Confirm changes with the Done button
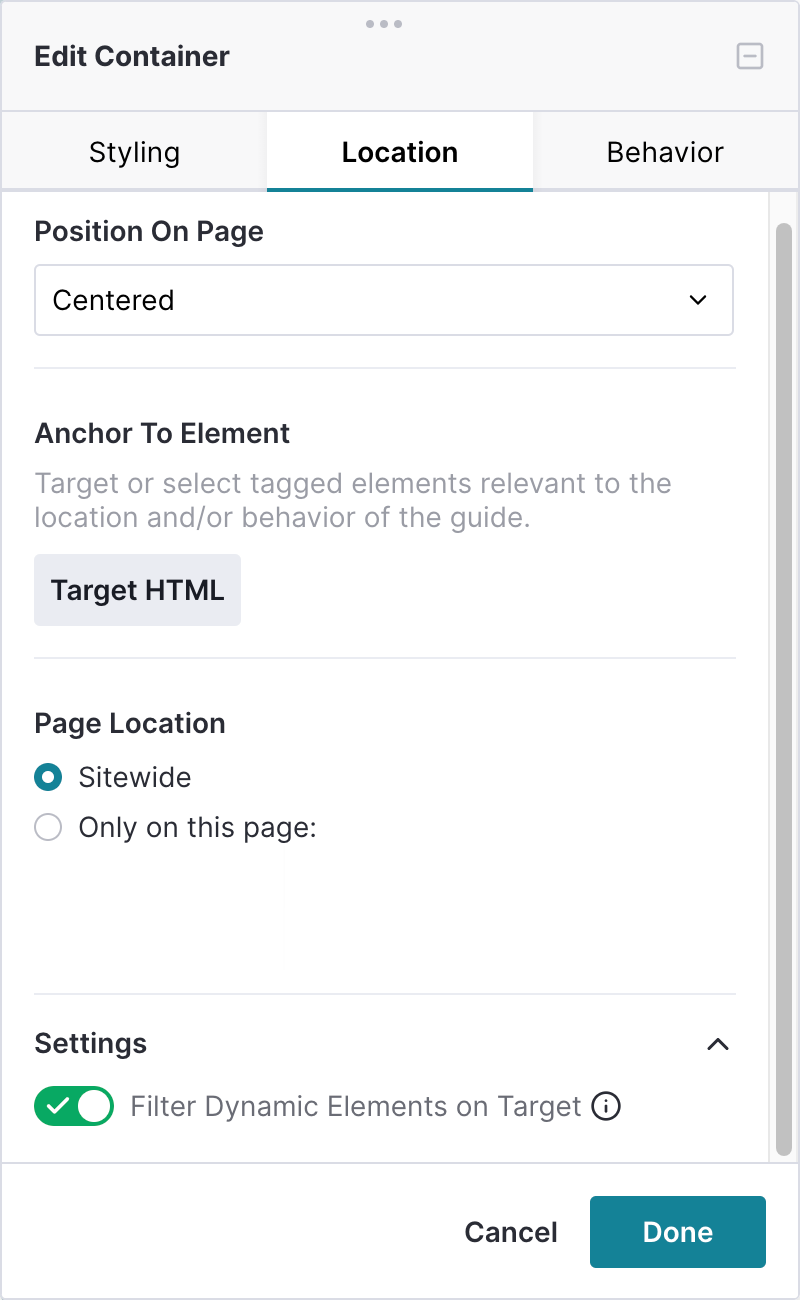The image size is (800, 1300). [678, 1232]
